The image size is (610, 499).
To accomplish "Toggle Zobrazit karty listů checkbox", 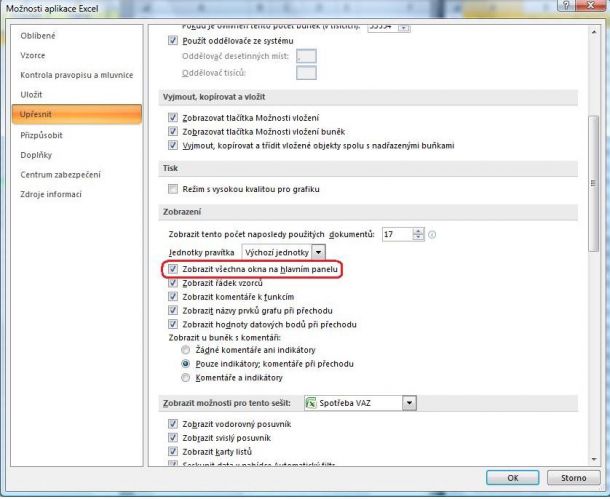I will [173, 451].
